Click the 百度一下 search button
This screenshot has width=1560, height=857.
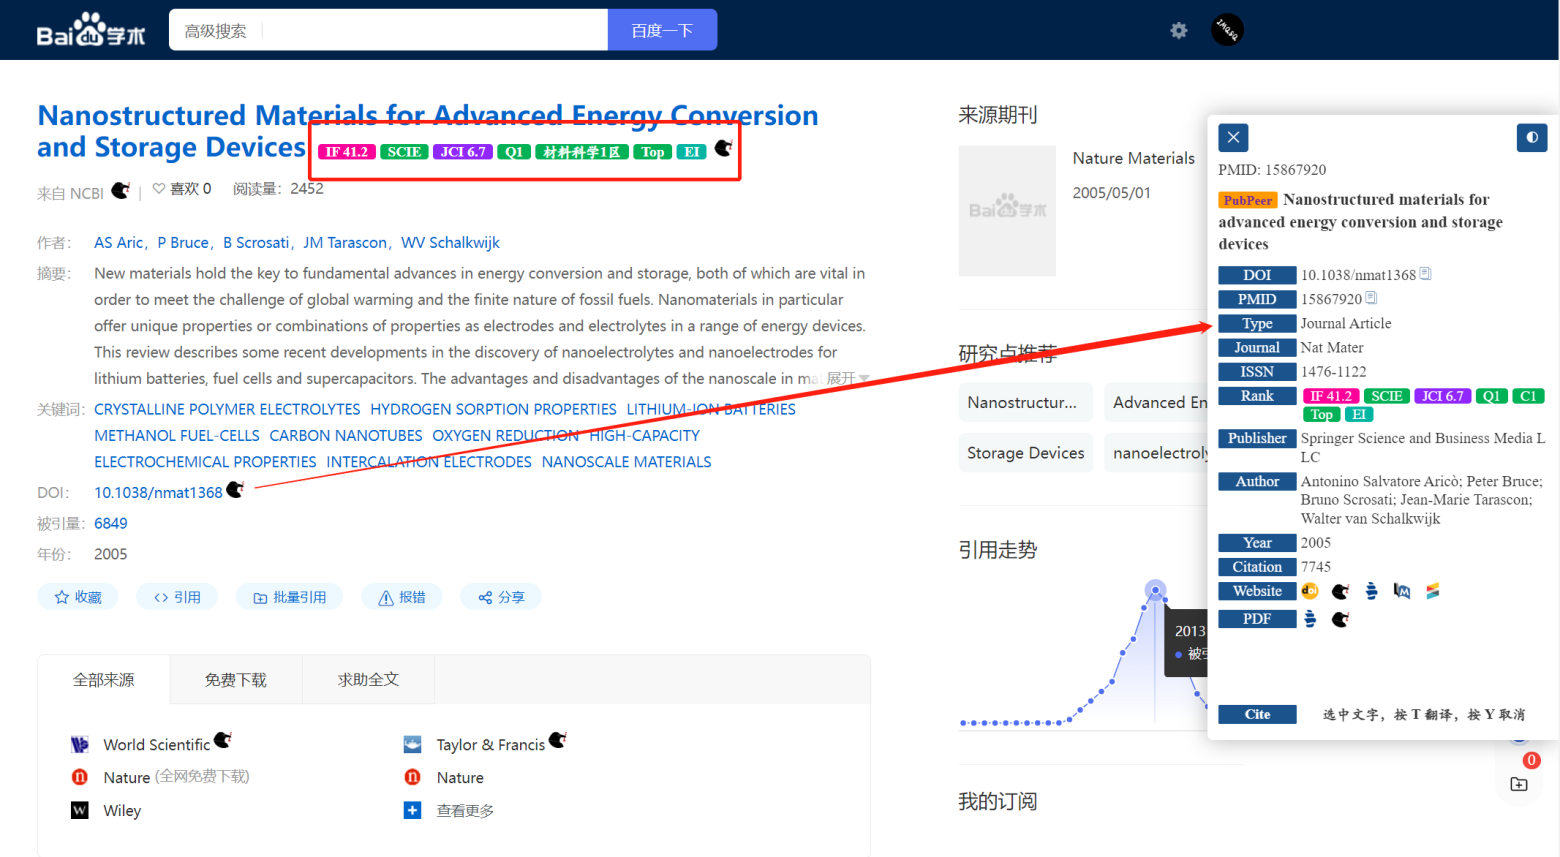(x=661, y=29)
